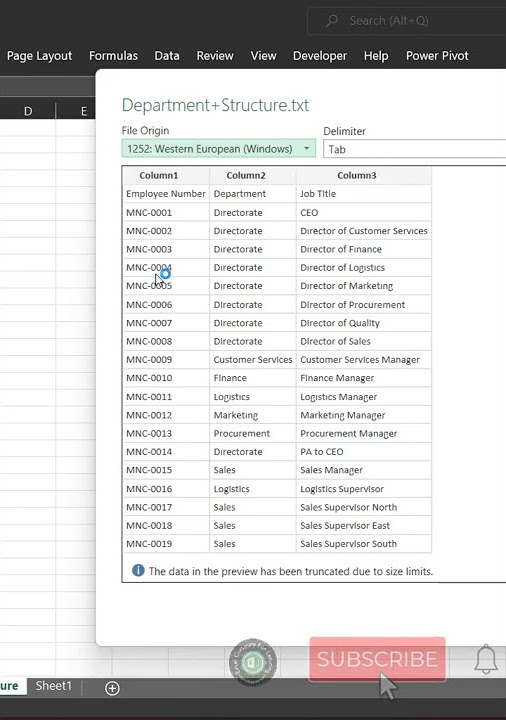Click the Column1 preview header
This screenshot has height=720, width=506.
pyautogui.click(x=166, y=175)
